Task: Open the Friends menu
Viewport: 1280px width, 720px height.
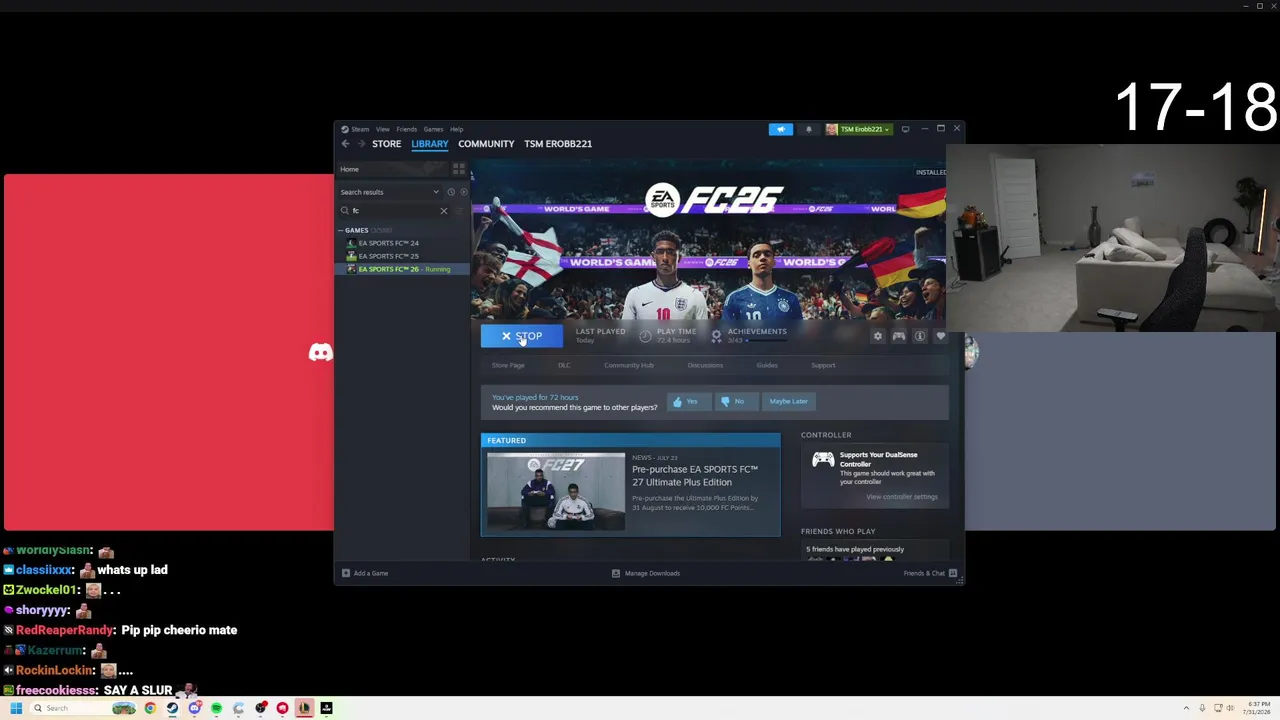Action: pyautogui.click(x=406, y=129)
